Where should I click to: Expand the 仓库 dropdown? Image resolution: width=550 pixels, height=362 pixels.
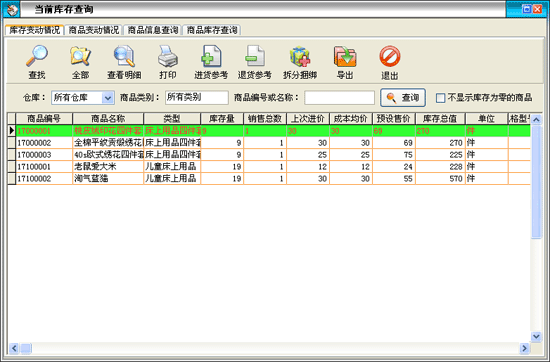click(x=108, y=98)
